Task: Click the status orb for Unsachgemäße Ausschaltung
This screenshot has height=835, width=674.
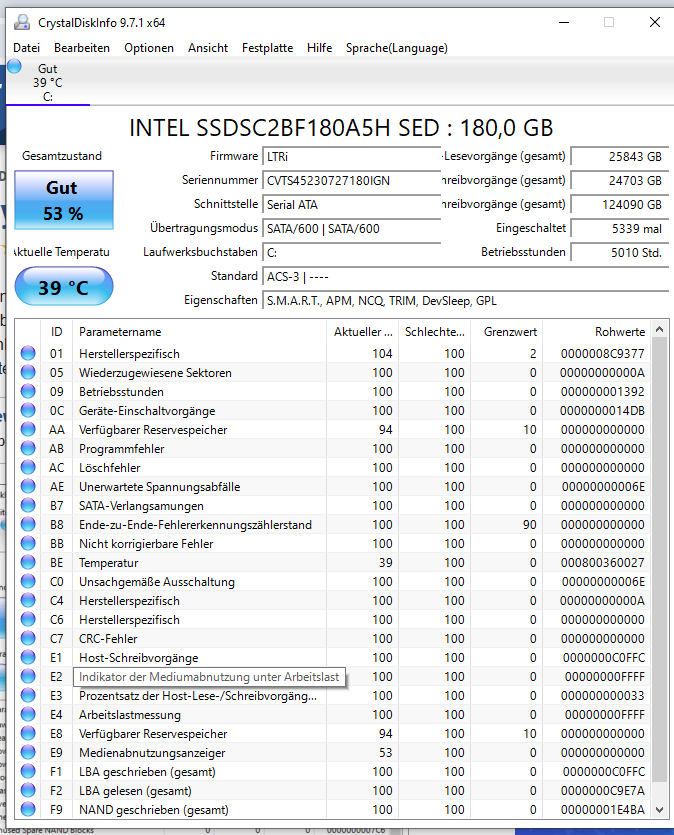Action: (x=28, y=581)
